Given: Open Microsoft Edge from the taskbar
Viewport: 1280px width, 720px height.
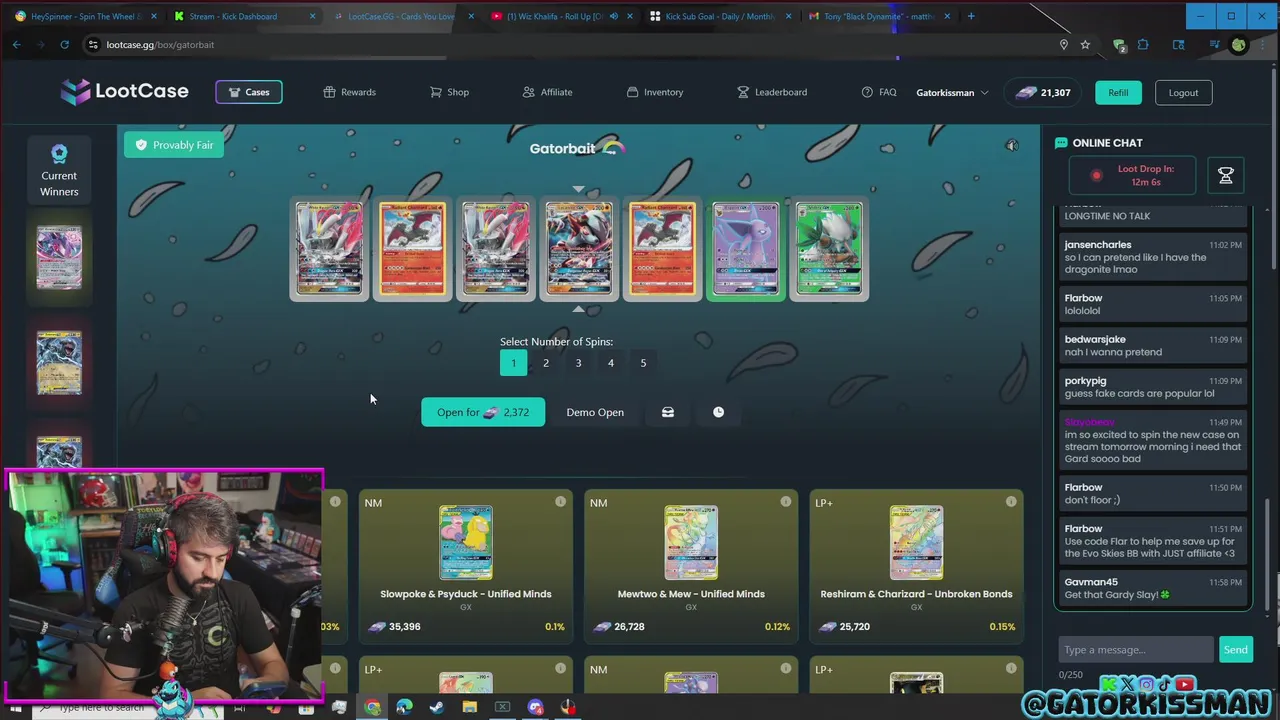Looking at the screenshot, I should click(404, 708).
